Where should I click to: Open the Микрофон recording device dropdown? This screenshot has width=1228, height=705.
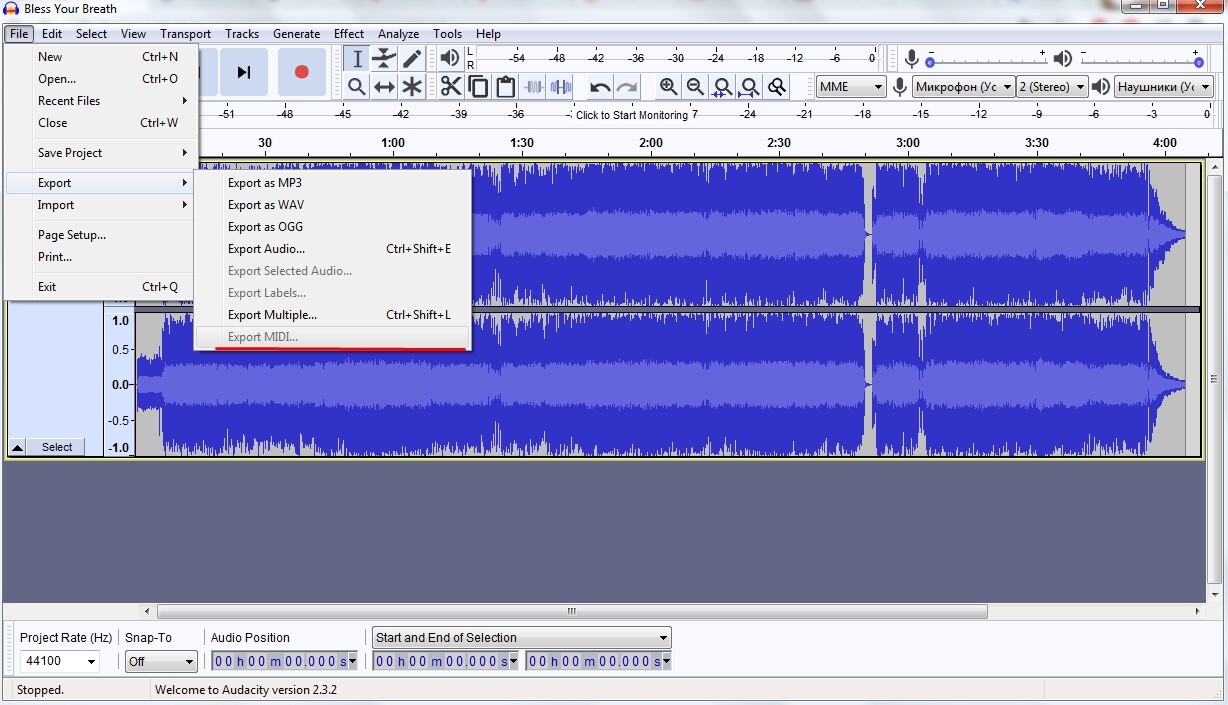pos(964,87)
